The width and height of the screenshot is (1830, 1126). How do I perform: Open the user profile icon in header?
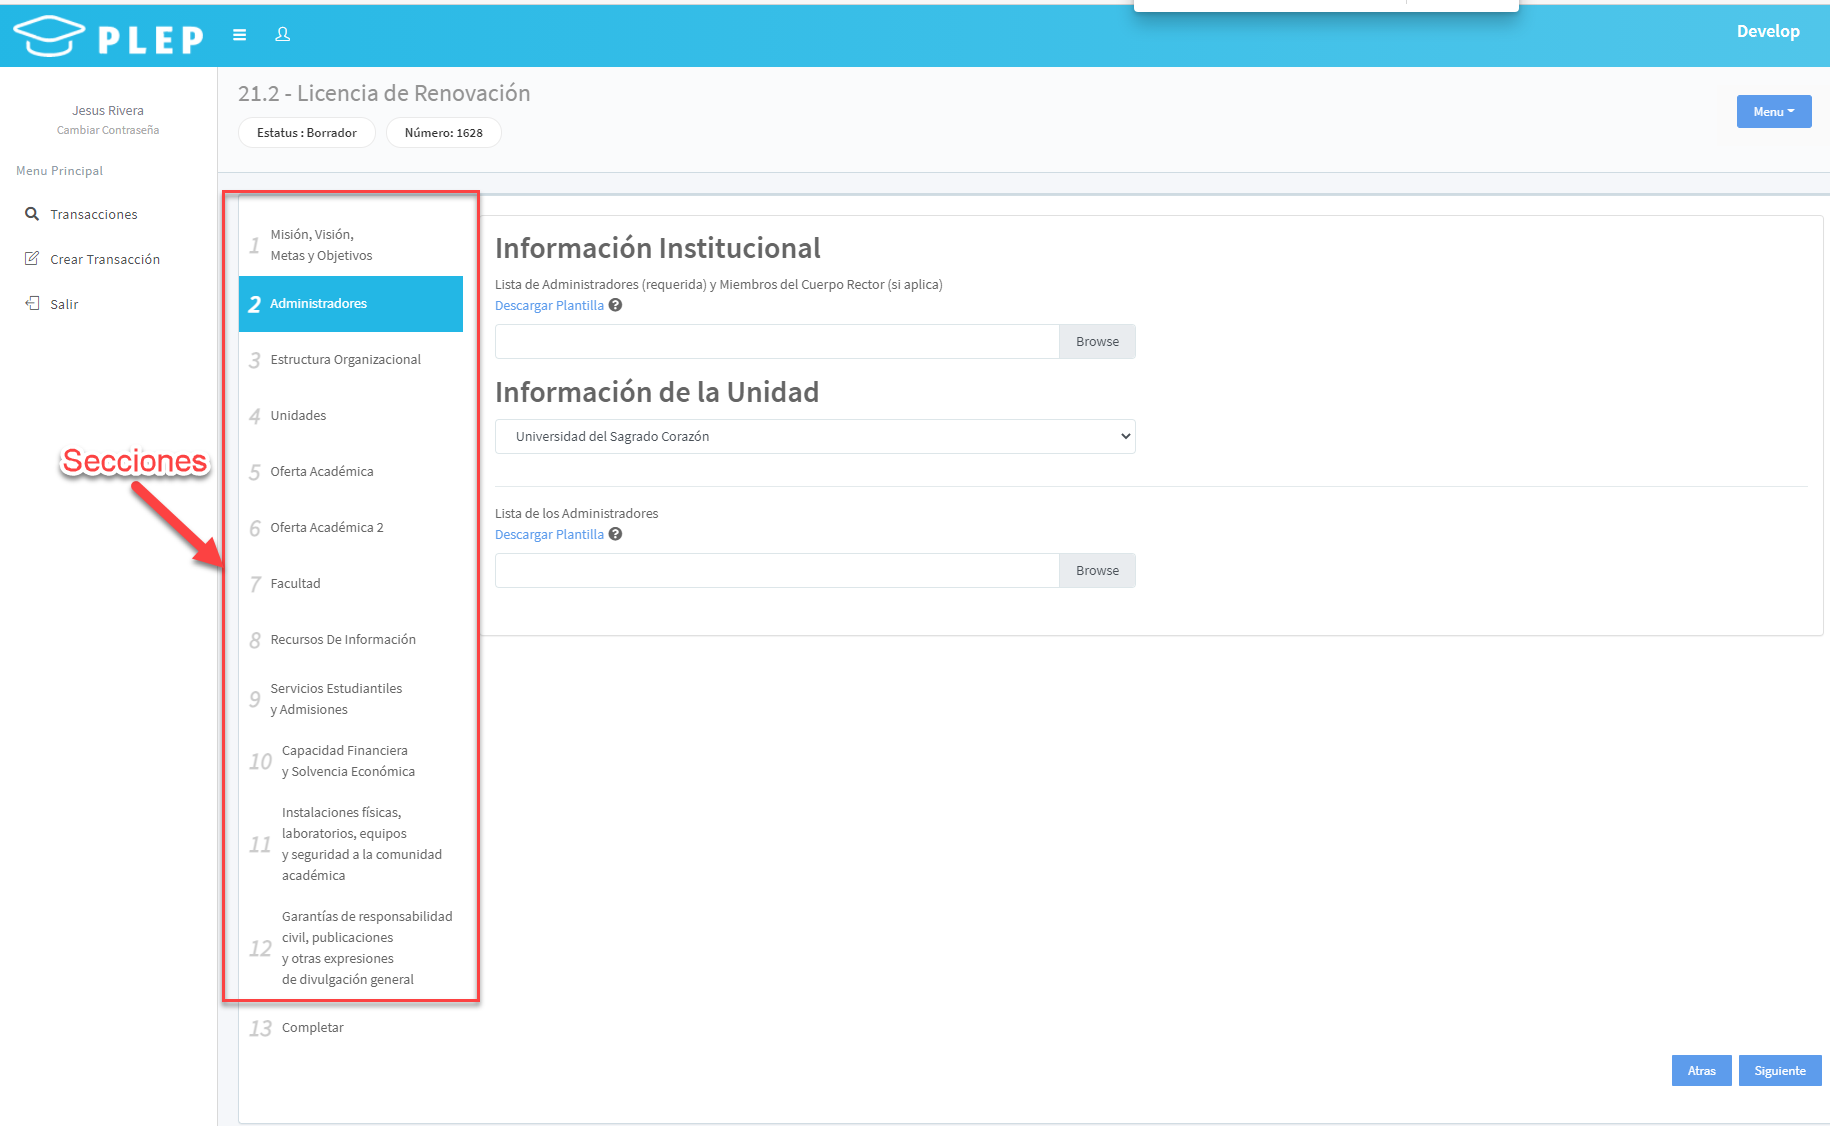coord(283,35)
